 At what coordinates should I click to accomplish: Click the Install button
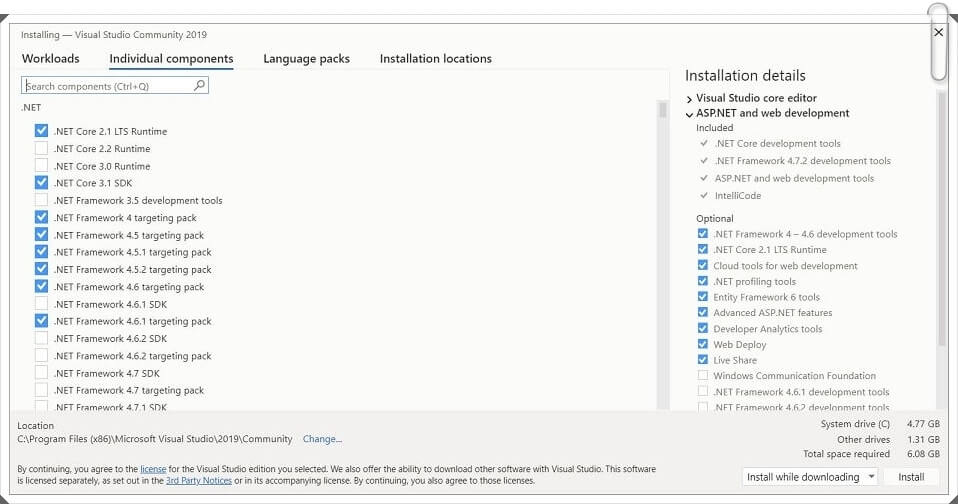point(911,477)
